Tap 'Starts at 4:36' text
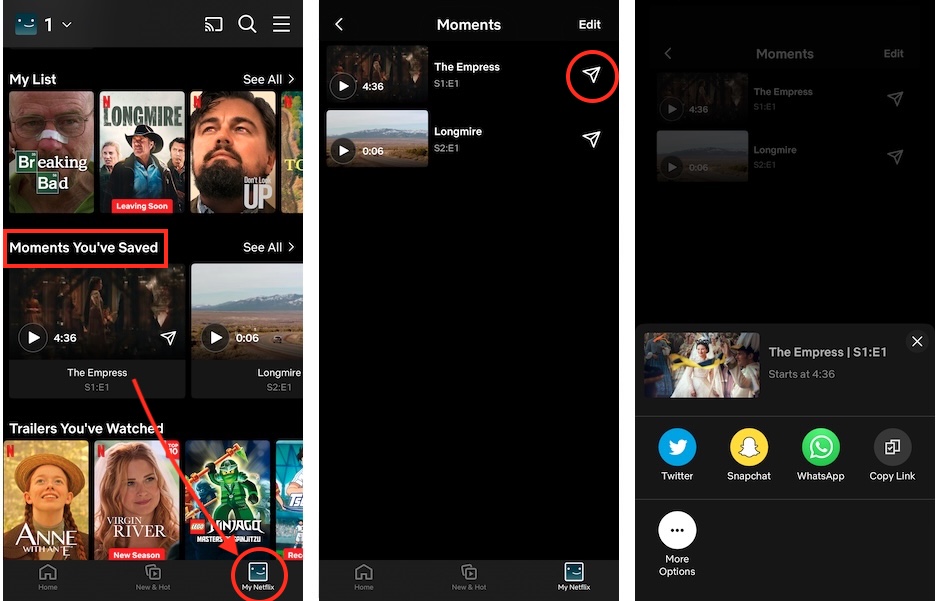Image resolution: width=937 pixels, height=601 pixels. pos(801,374)
